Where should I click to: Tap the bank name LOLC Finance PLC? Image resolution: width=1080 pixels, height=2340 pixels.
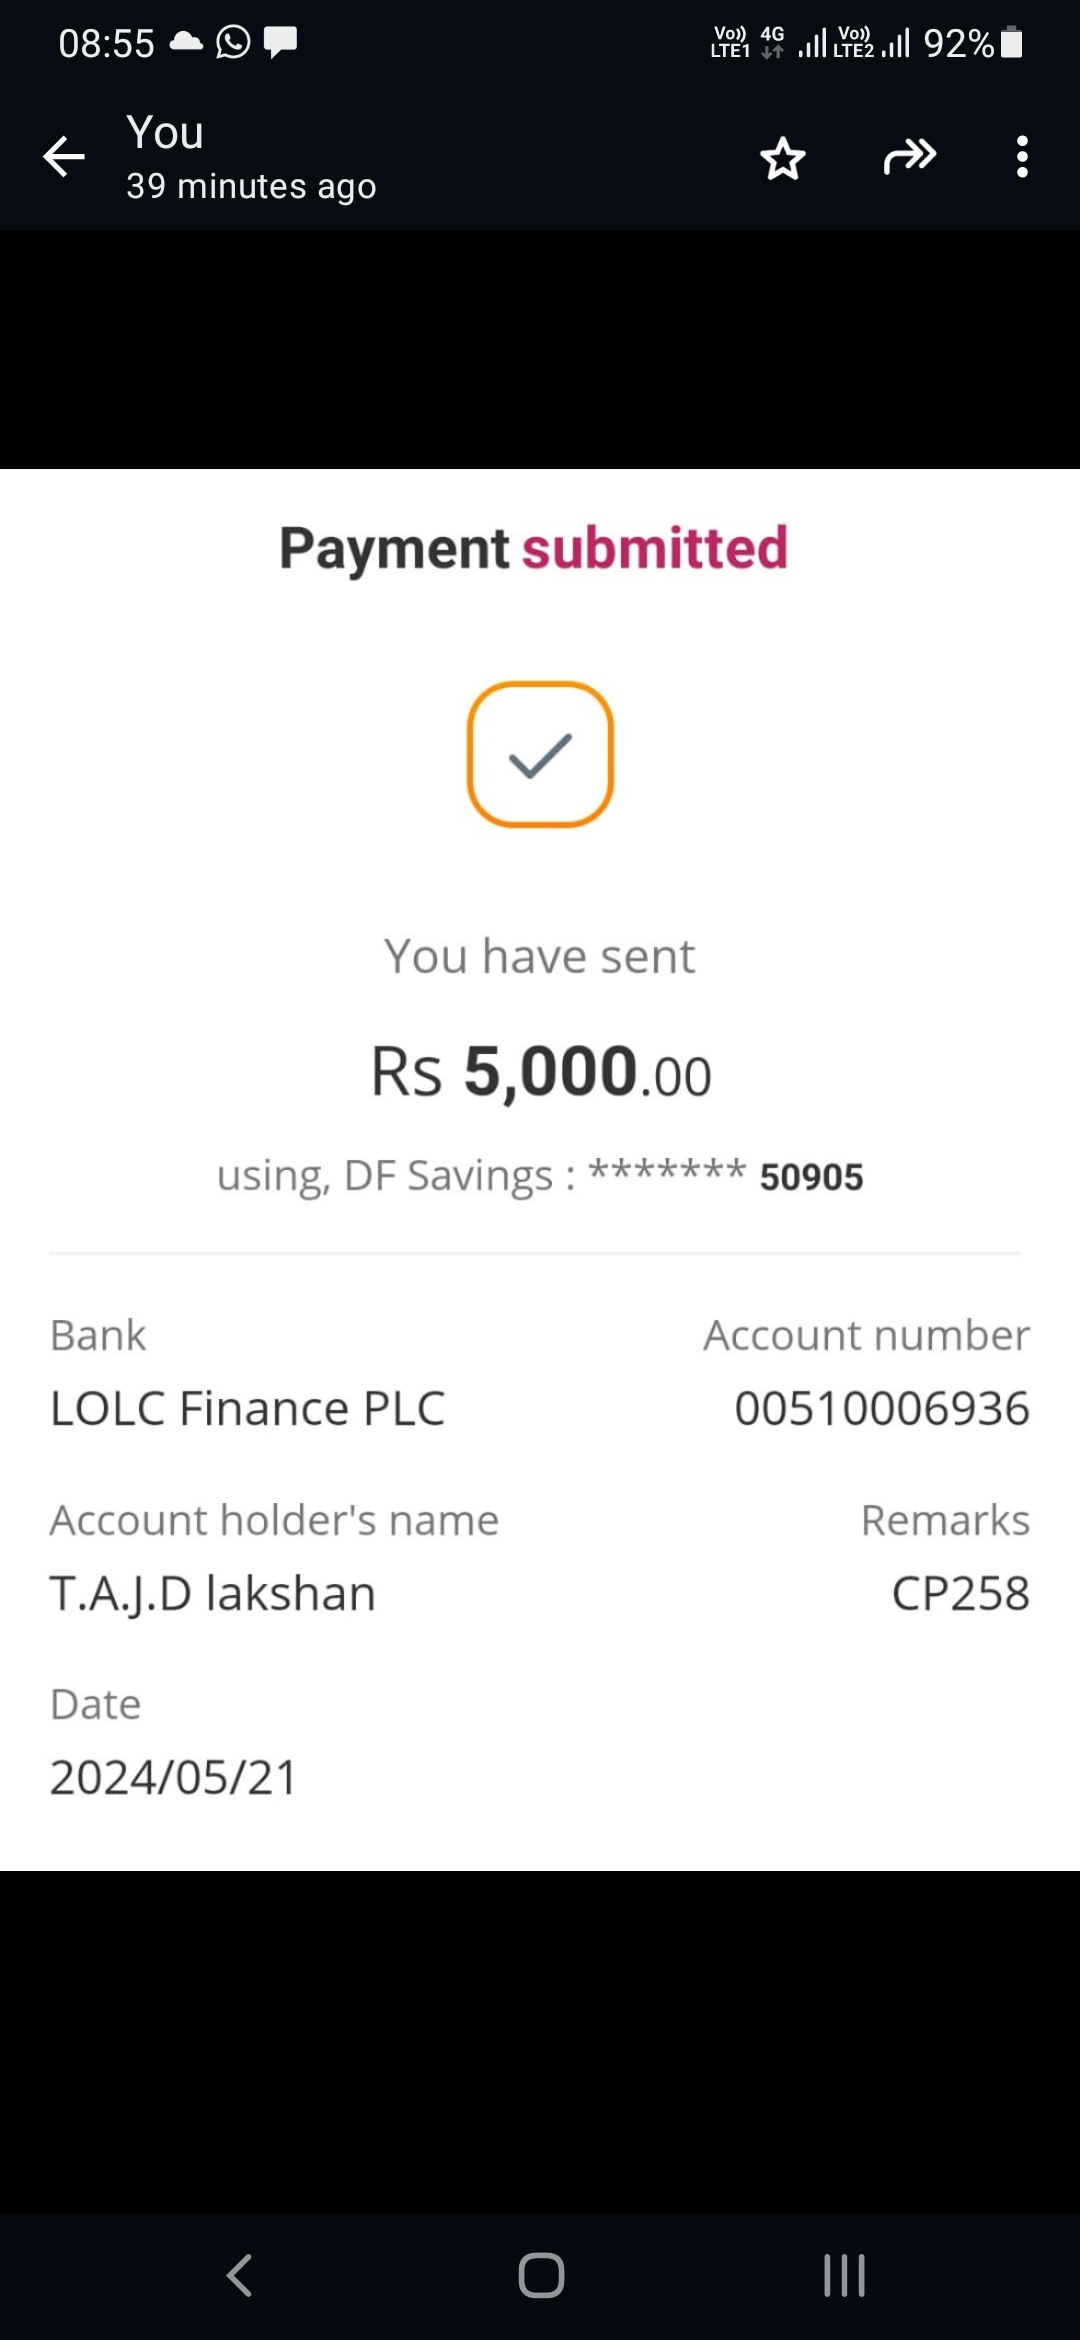(248, 1408)
